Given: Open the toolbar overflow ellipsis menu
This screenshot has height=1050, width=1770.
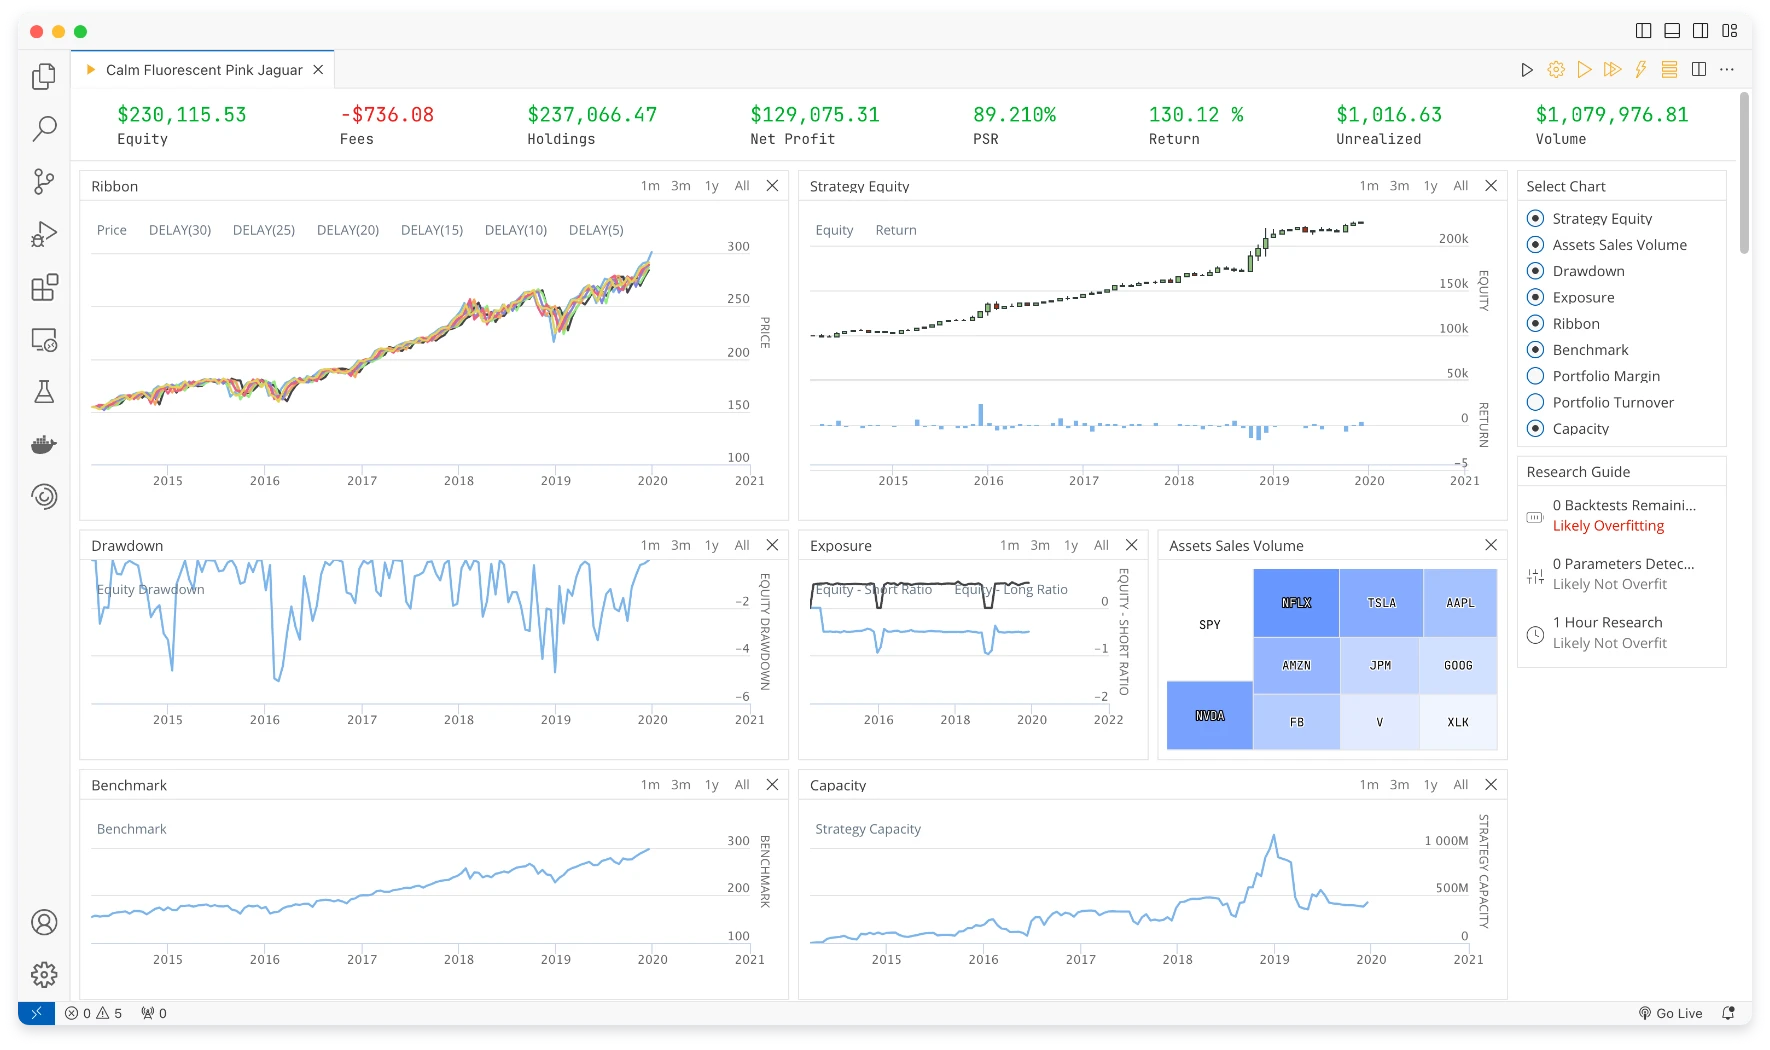Looking at the screenshot, I should (1727, 69).
